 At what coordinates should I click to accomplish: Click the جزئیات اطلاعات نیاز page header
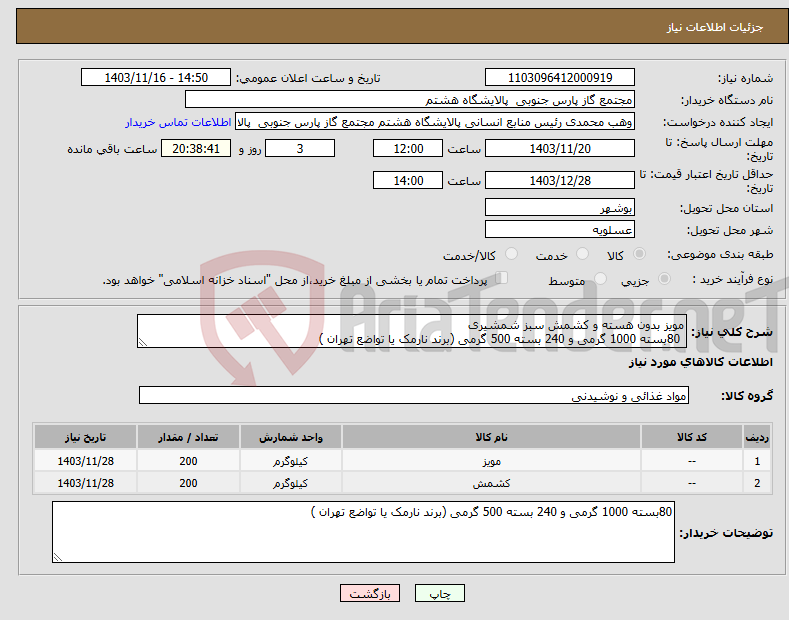[715, 27]
